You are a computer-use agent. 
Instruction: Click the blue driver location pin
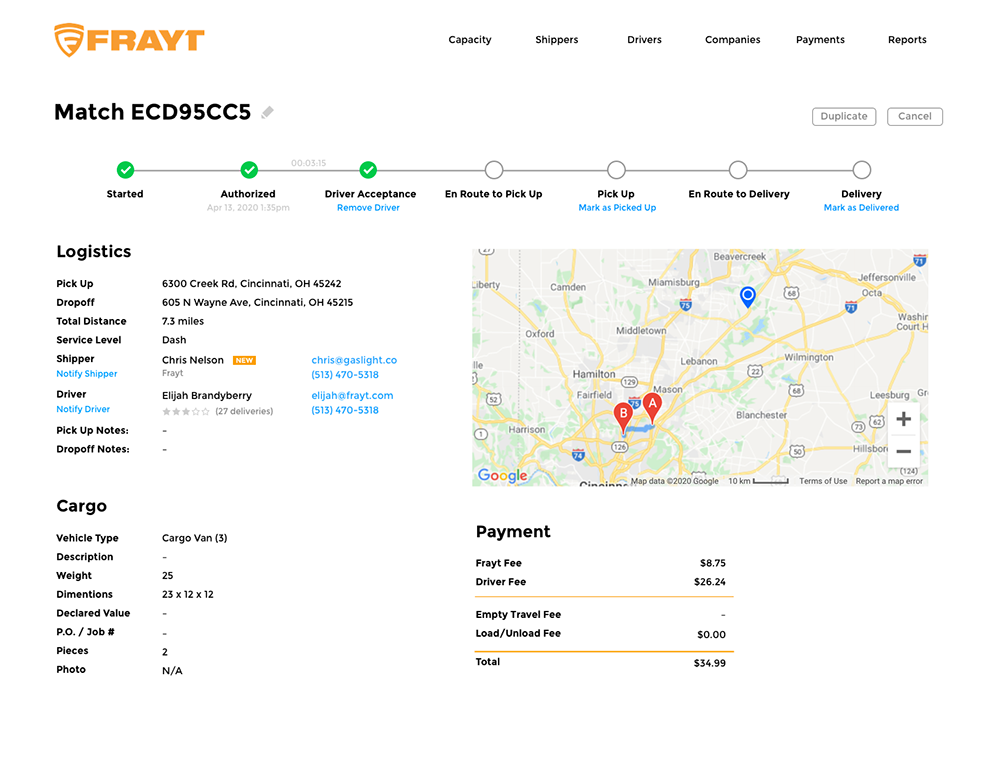[x=747, y=297]
